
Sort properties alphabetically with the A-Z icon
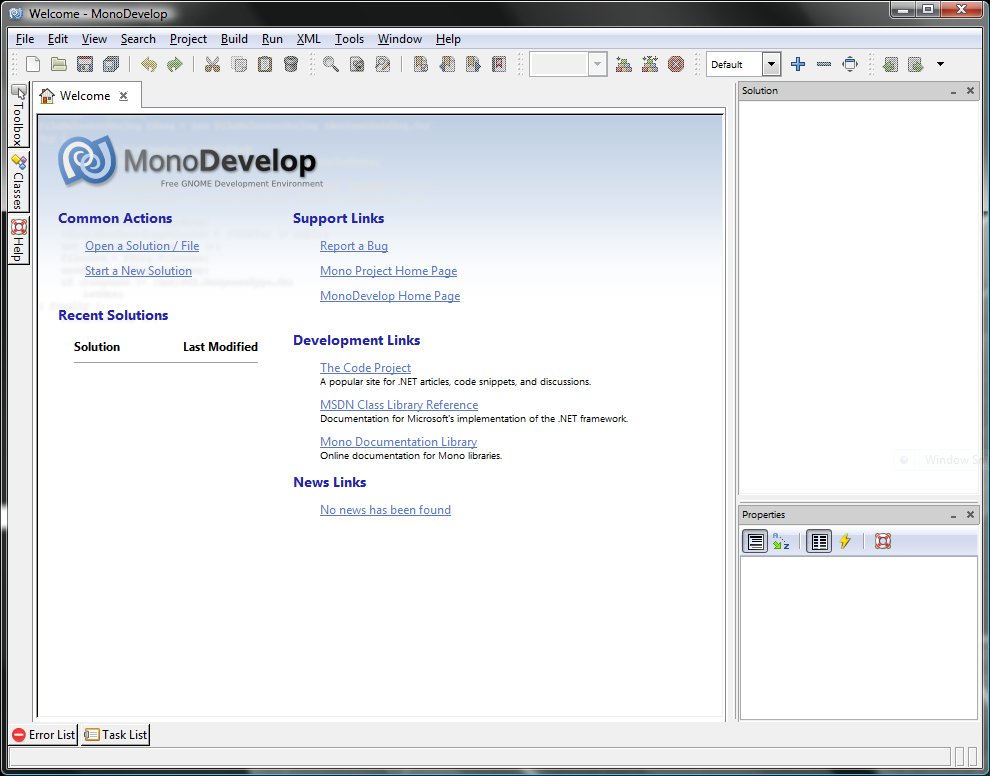pos(781,541)
